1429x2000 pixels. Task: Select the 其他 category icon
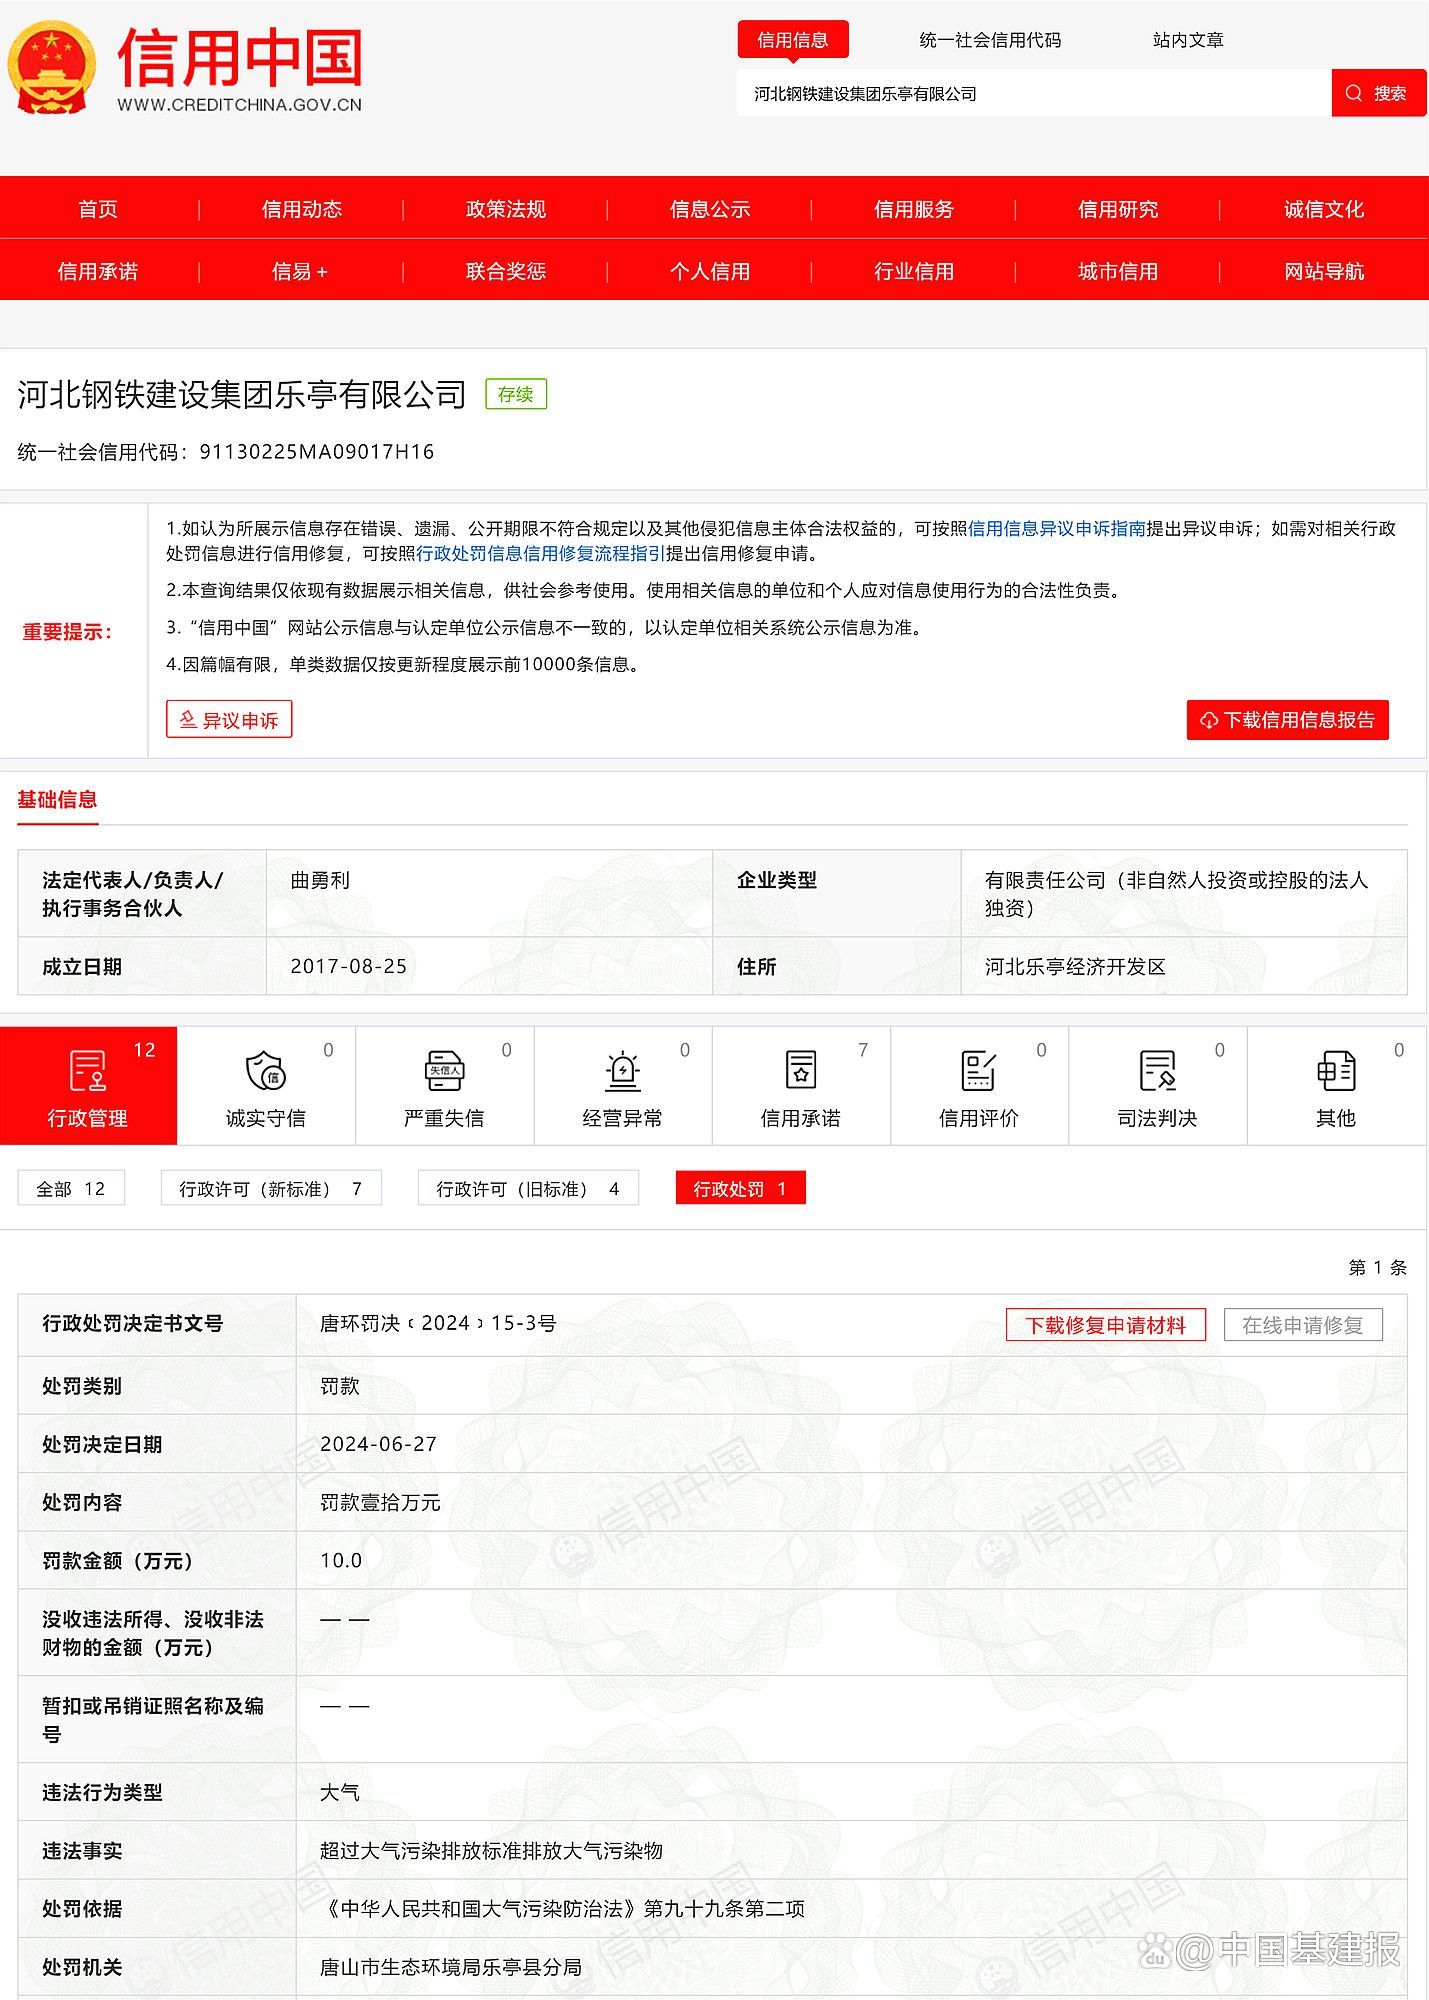pyautogui.click(x=1336, y=1070)
